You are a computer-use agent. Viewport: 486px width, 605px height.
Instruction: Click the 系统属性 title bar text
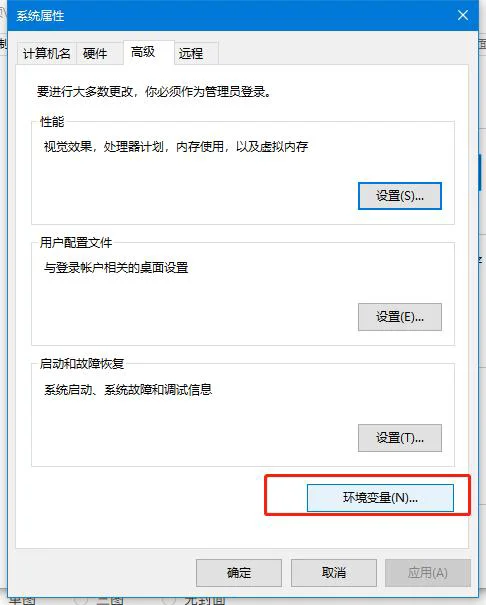click(x=40, y=16)
